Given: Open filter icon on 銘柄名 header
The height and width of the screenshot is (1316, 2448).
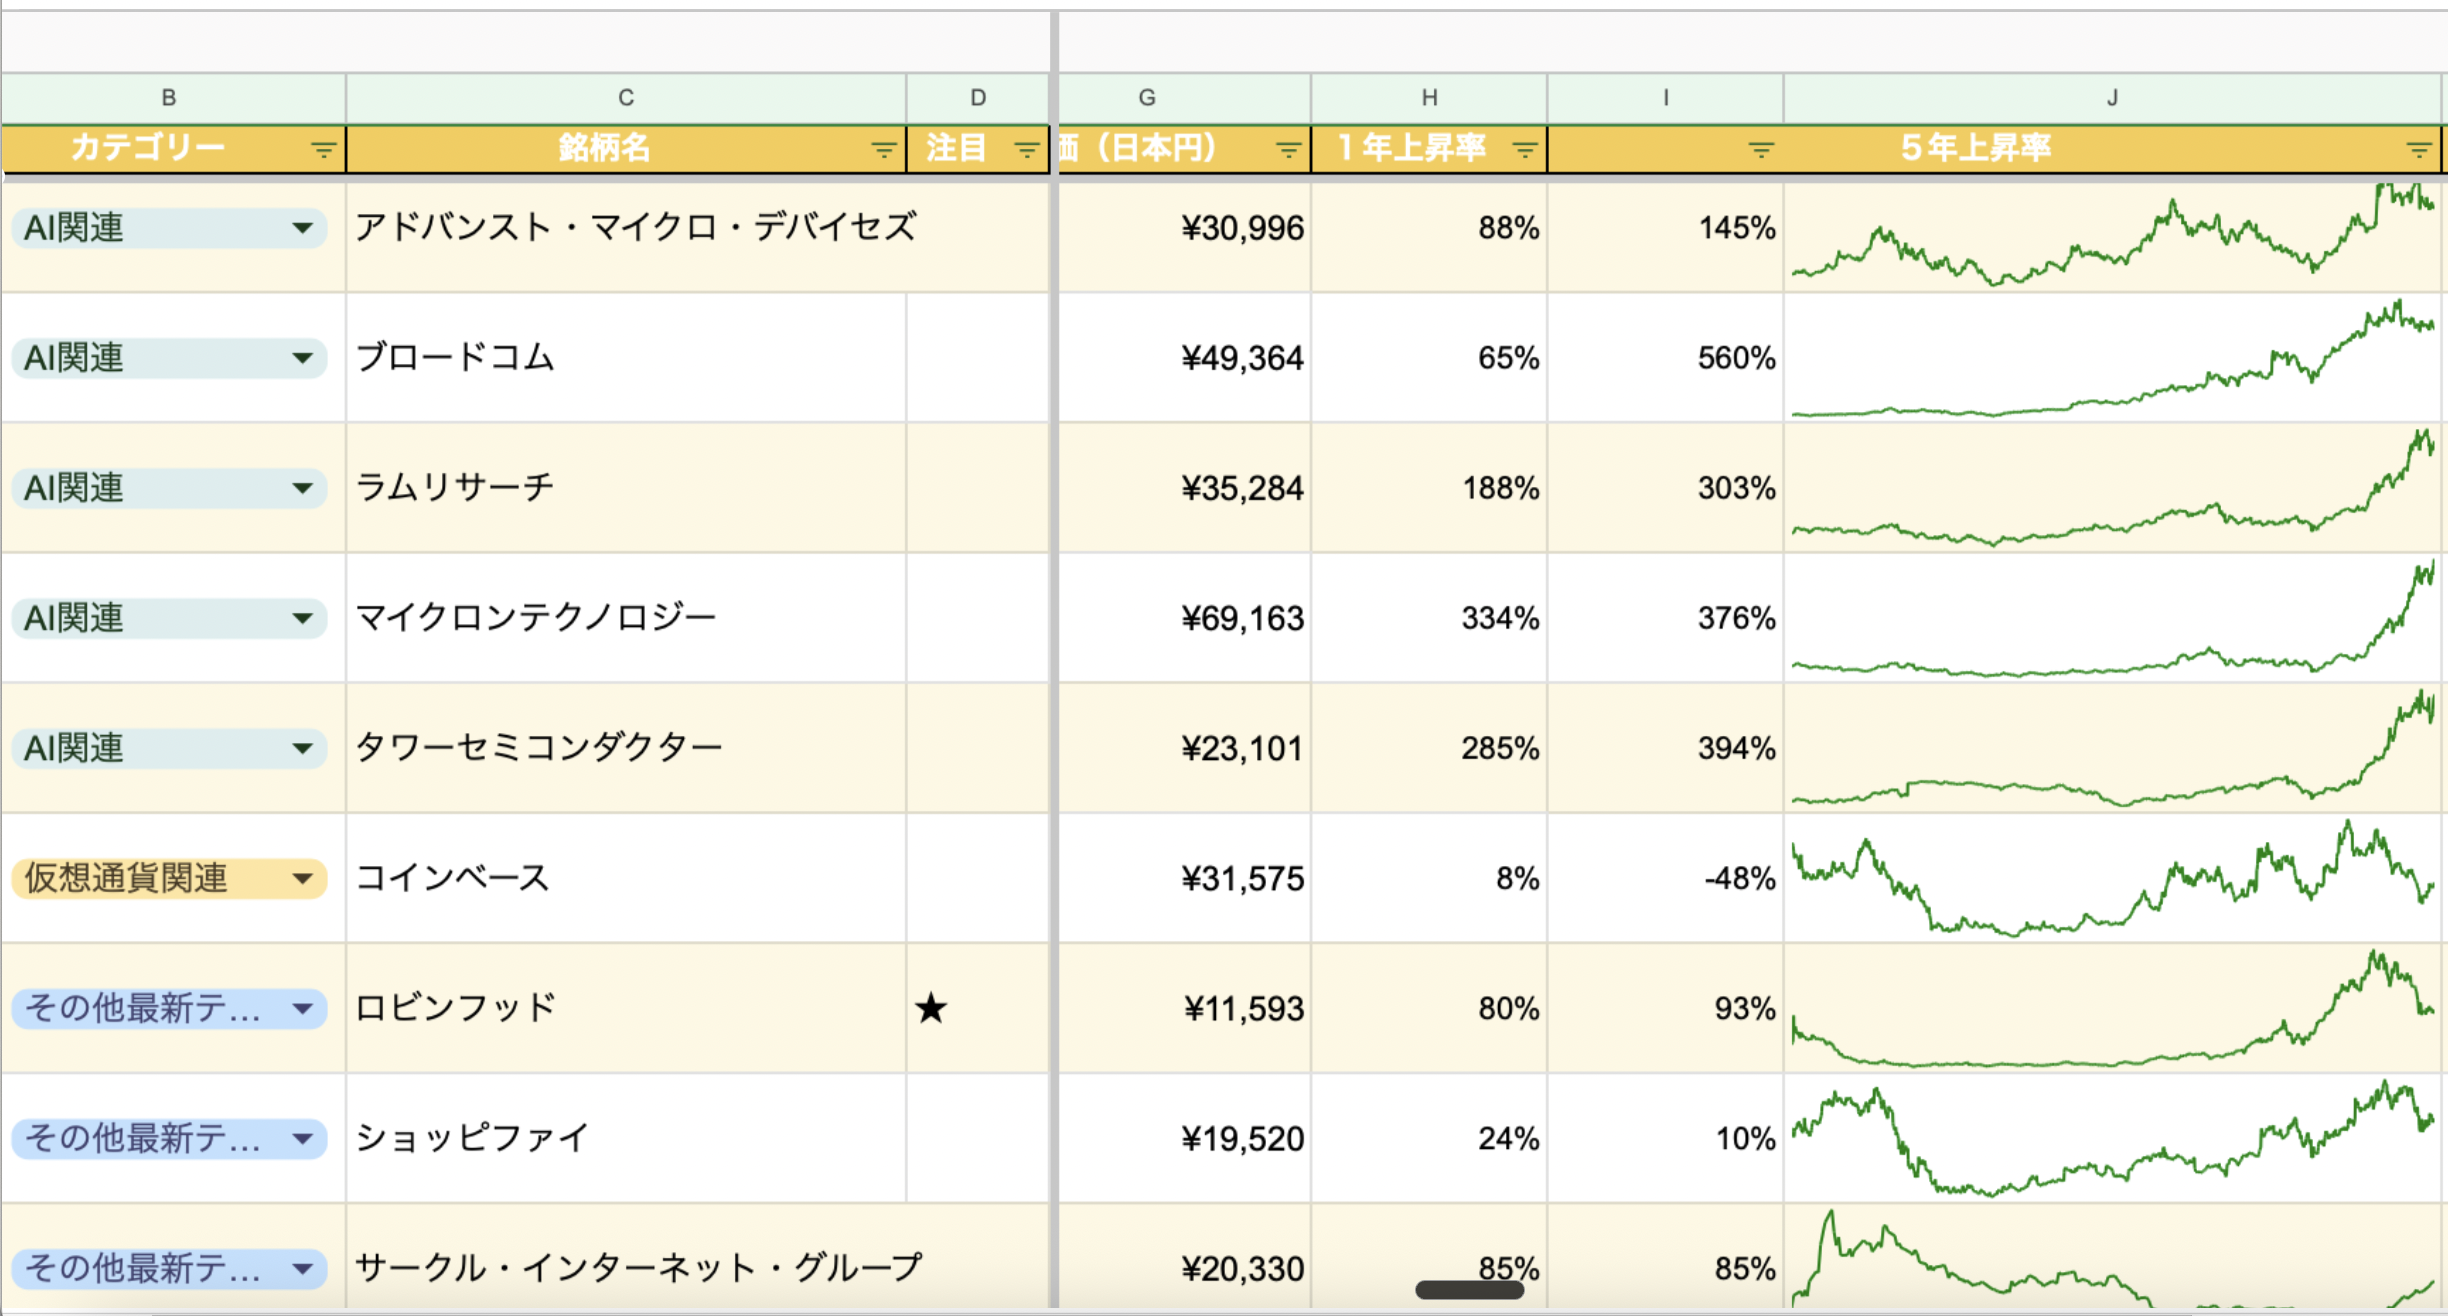Looking at the screenshot, I should coord(882,150).
